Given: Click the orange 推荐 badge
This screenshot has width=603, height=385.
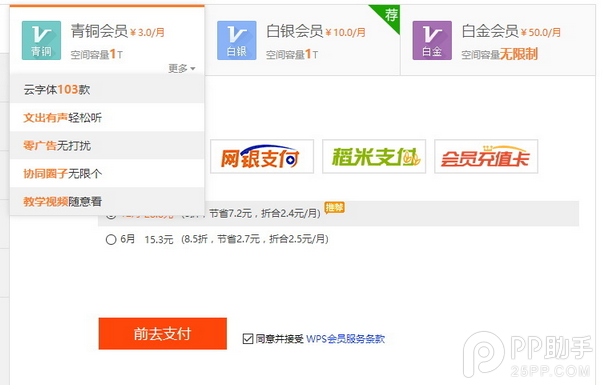Looking at the screenshot, I should [x=335, y=208].
